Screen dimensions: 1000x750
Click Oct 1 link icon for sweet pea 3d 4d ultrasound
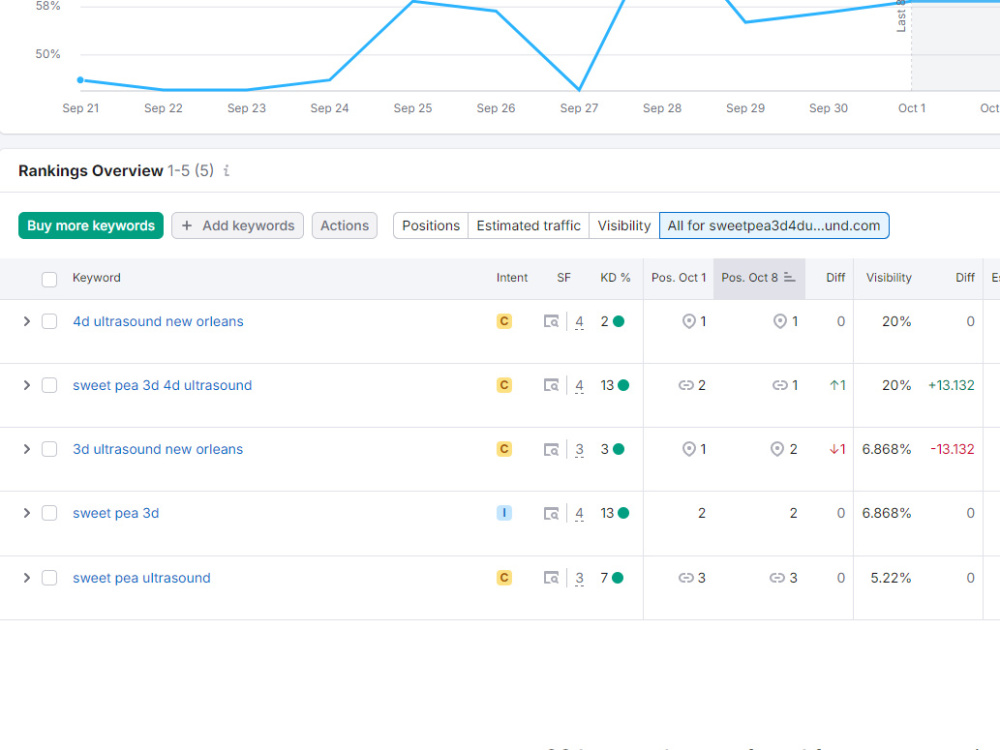tap(686, 385)
